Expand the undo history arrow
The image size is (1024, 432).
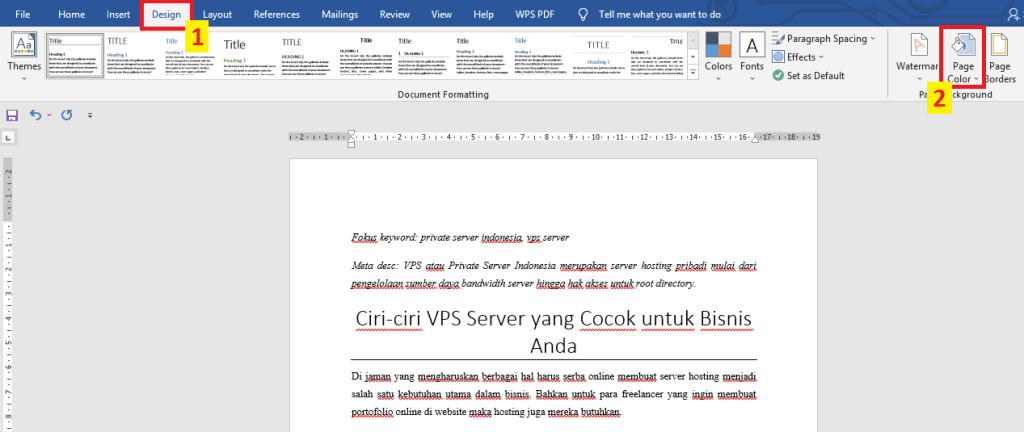pyautogui.click(x=49, y=116)
